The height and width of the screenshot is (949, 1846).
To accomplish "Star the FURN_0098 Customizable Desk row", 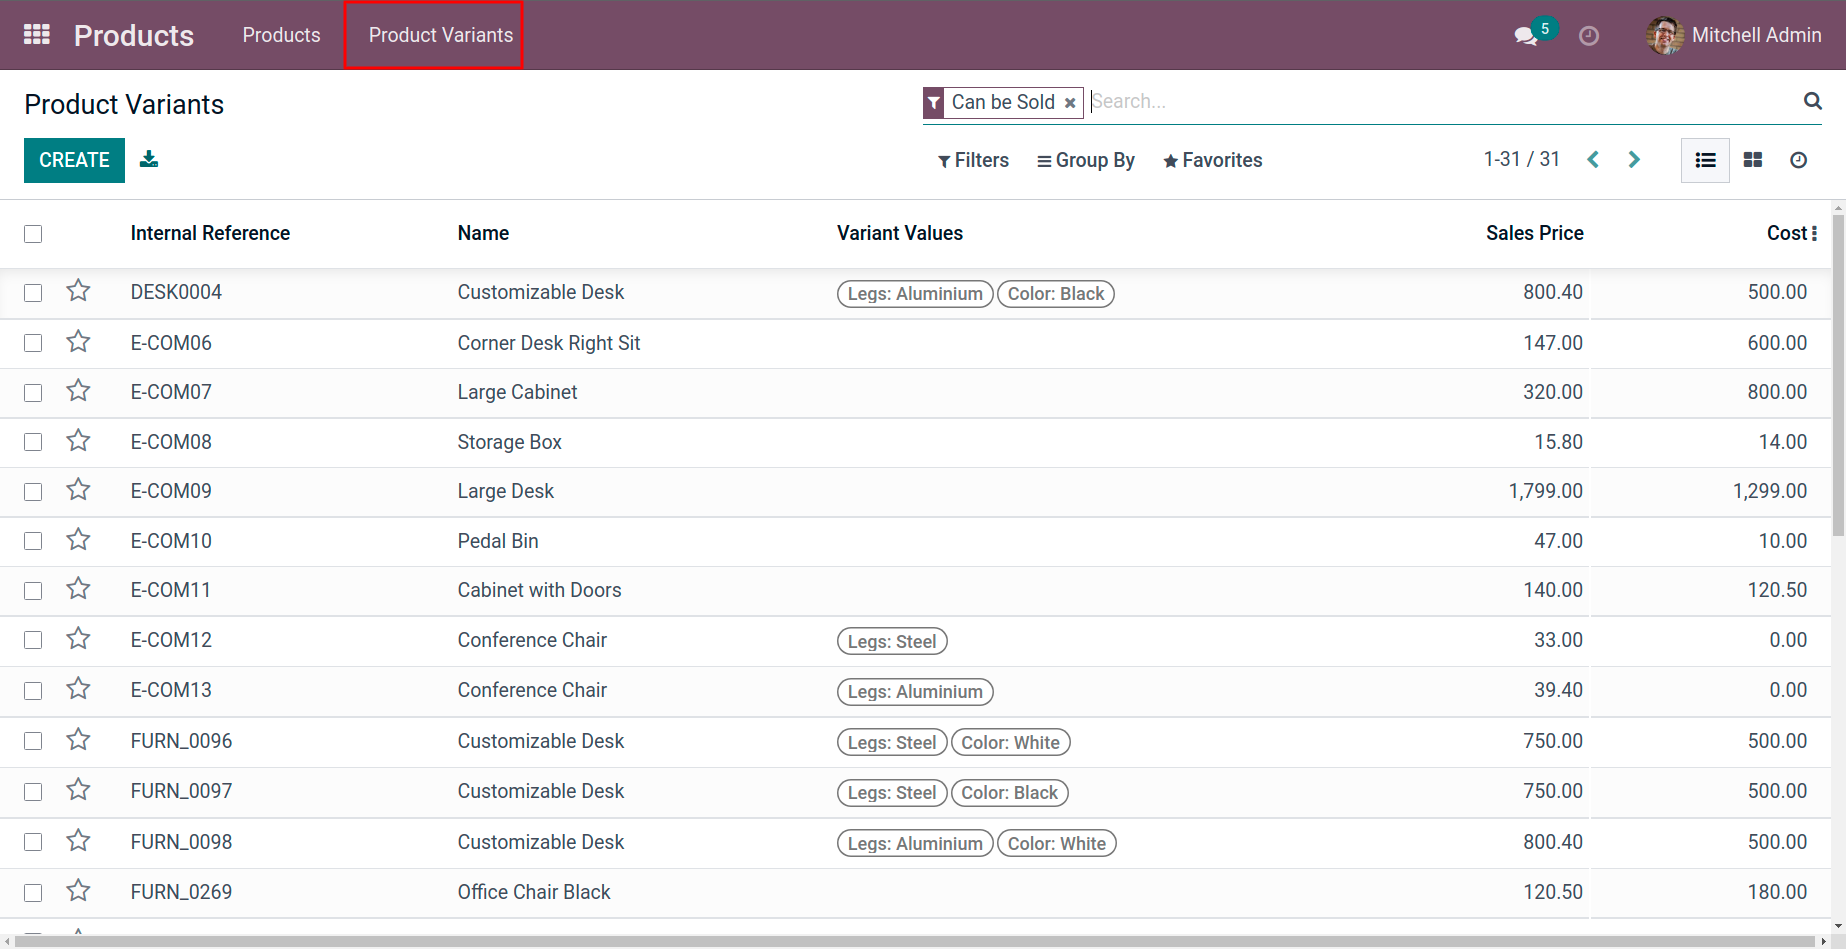I will [78, 841].
